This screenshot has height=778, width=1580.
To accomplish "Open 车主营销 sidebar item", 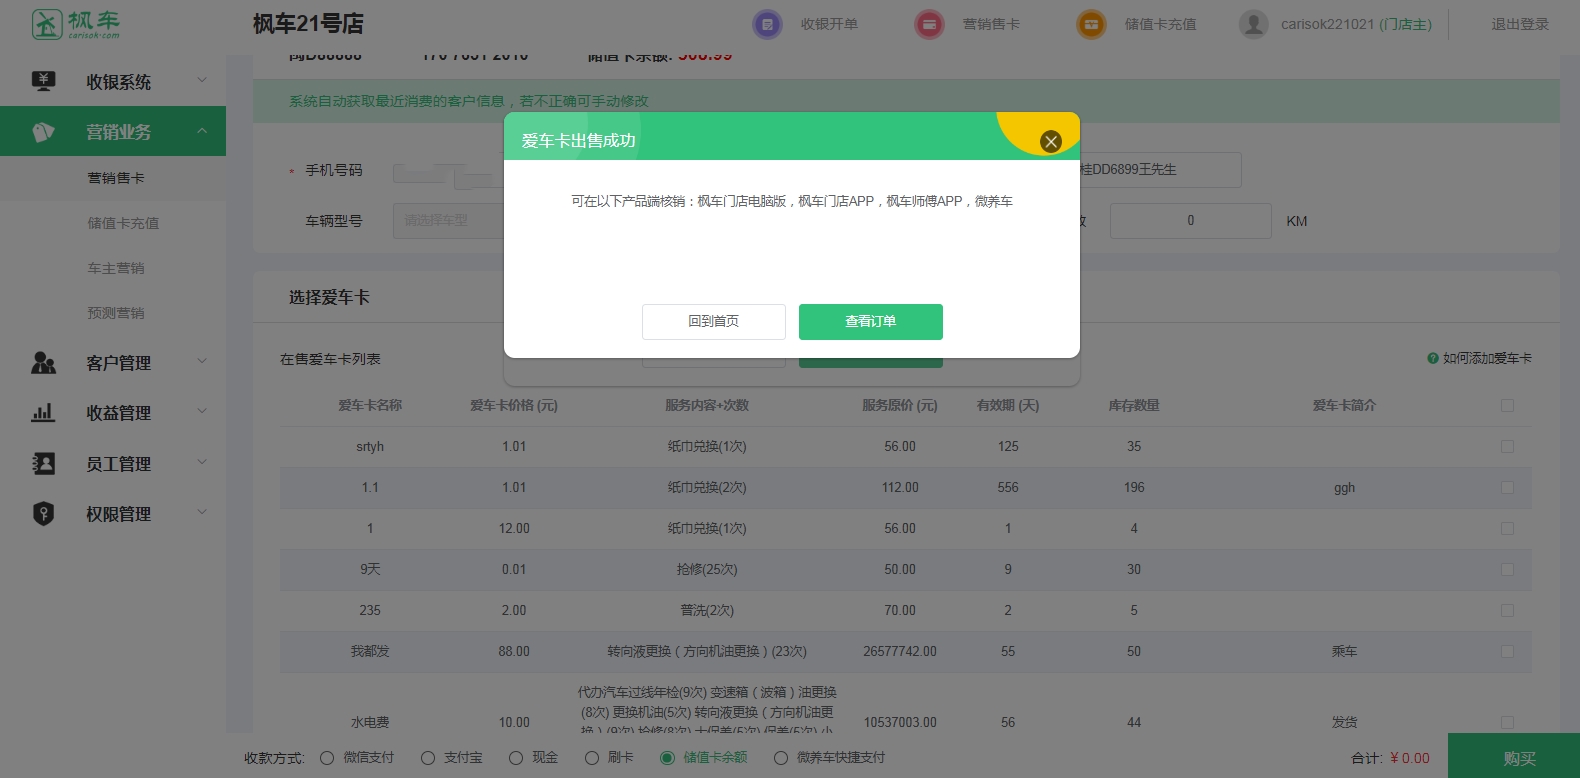I will click(116, 268).
